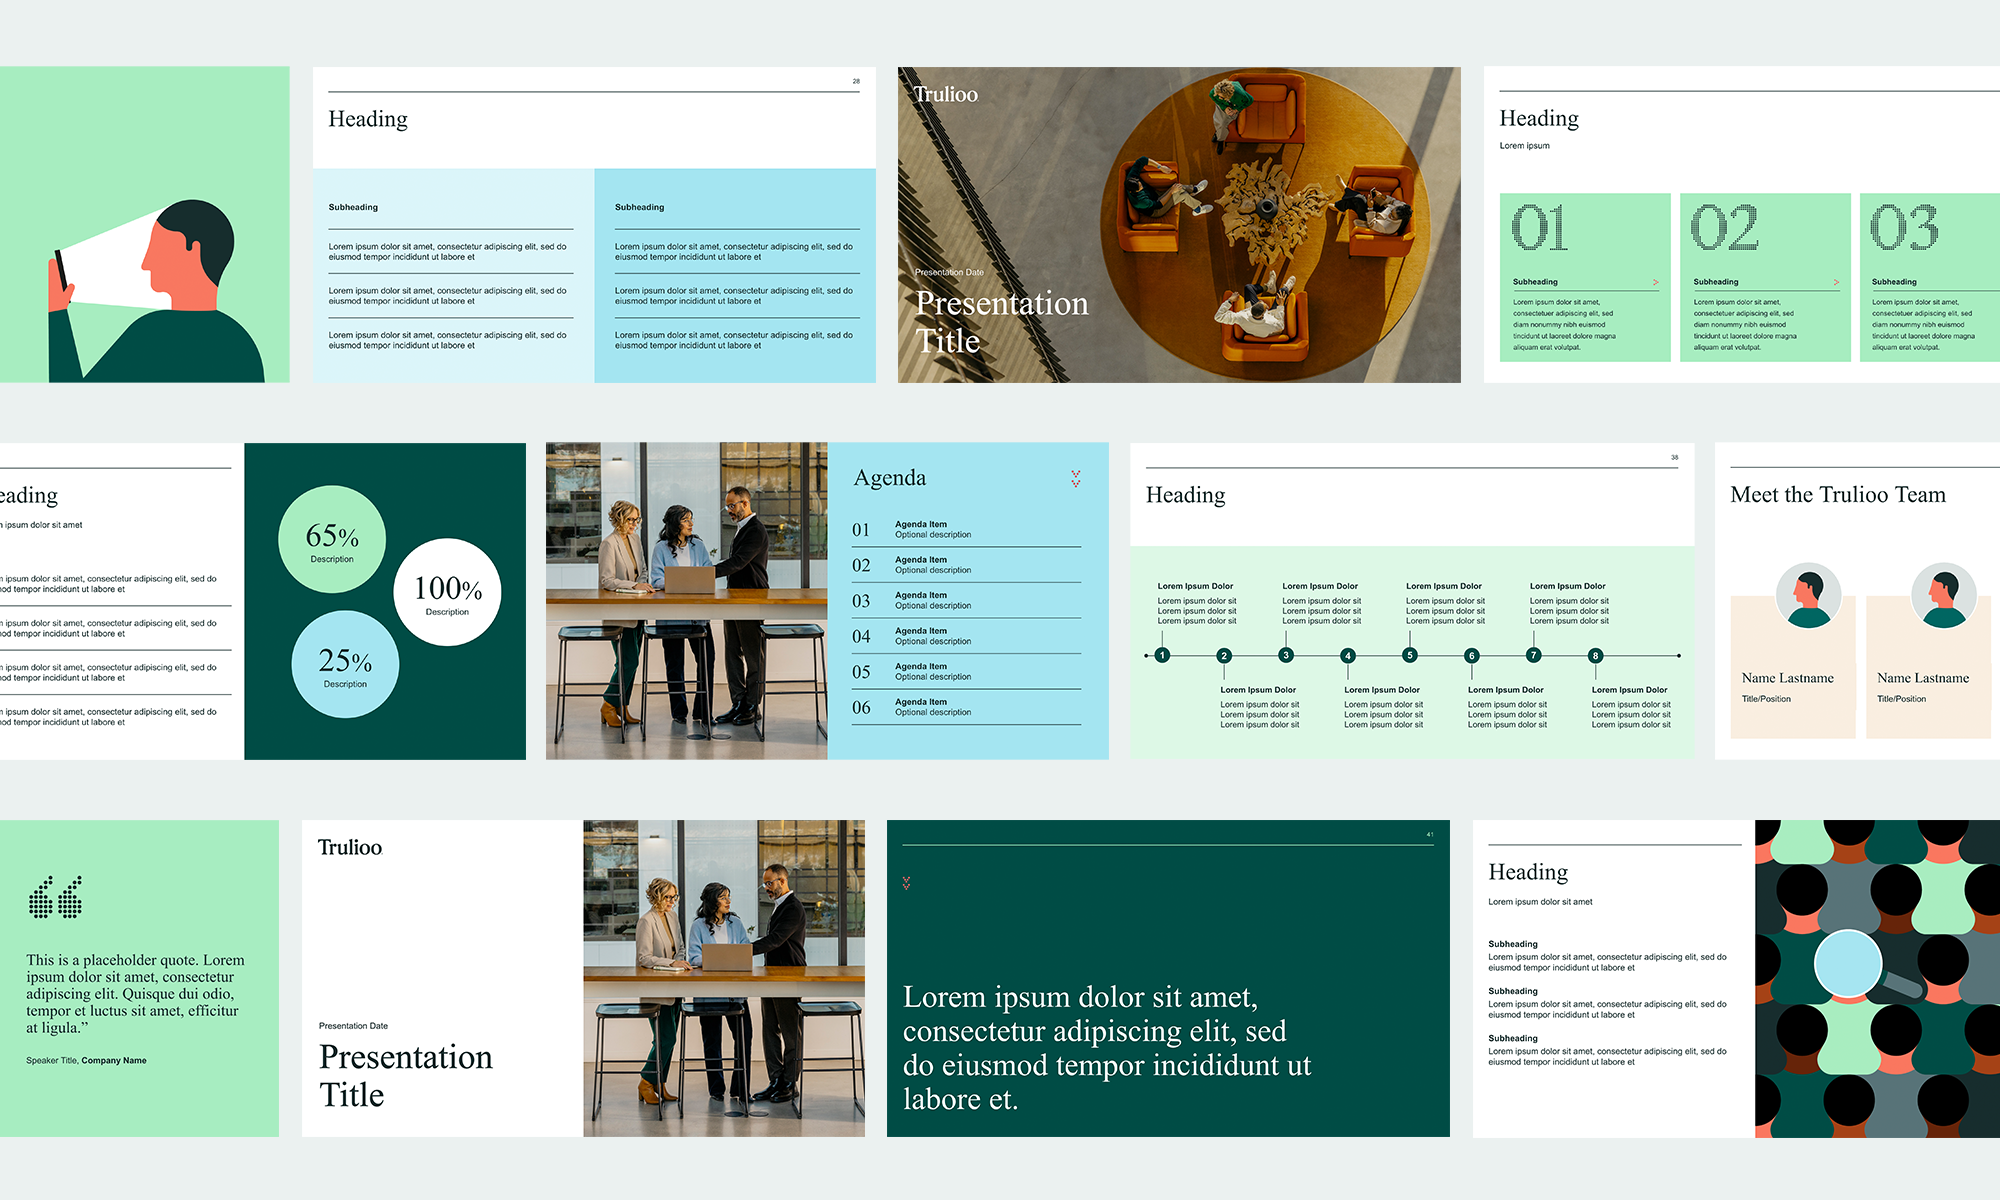The height and width of the screenshot is (1200, 2000).
Task: Open the person-with-phone illustration slide
Action: 145,225
